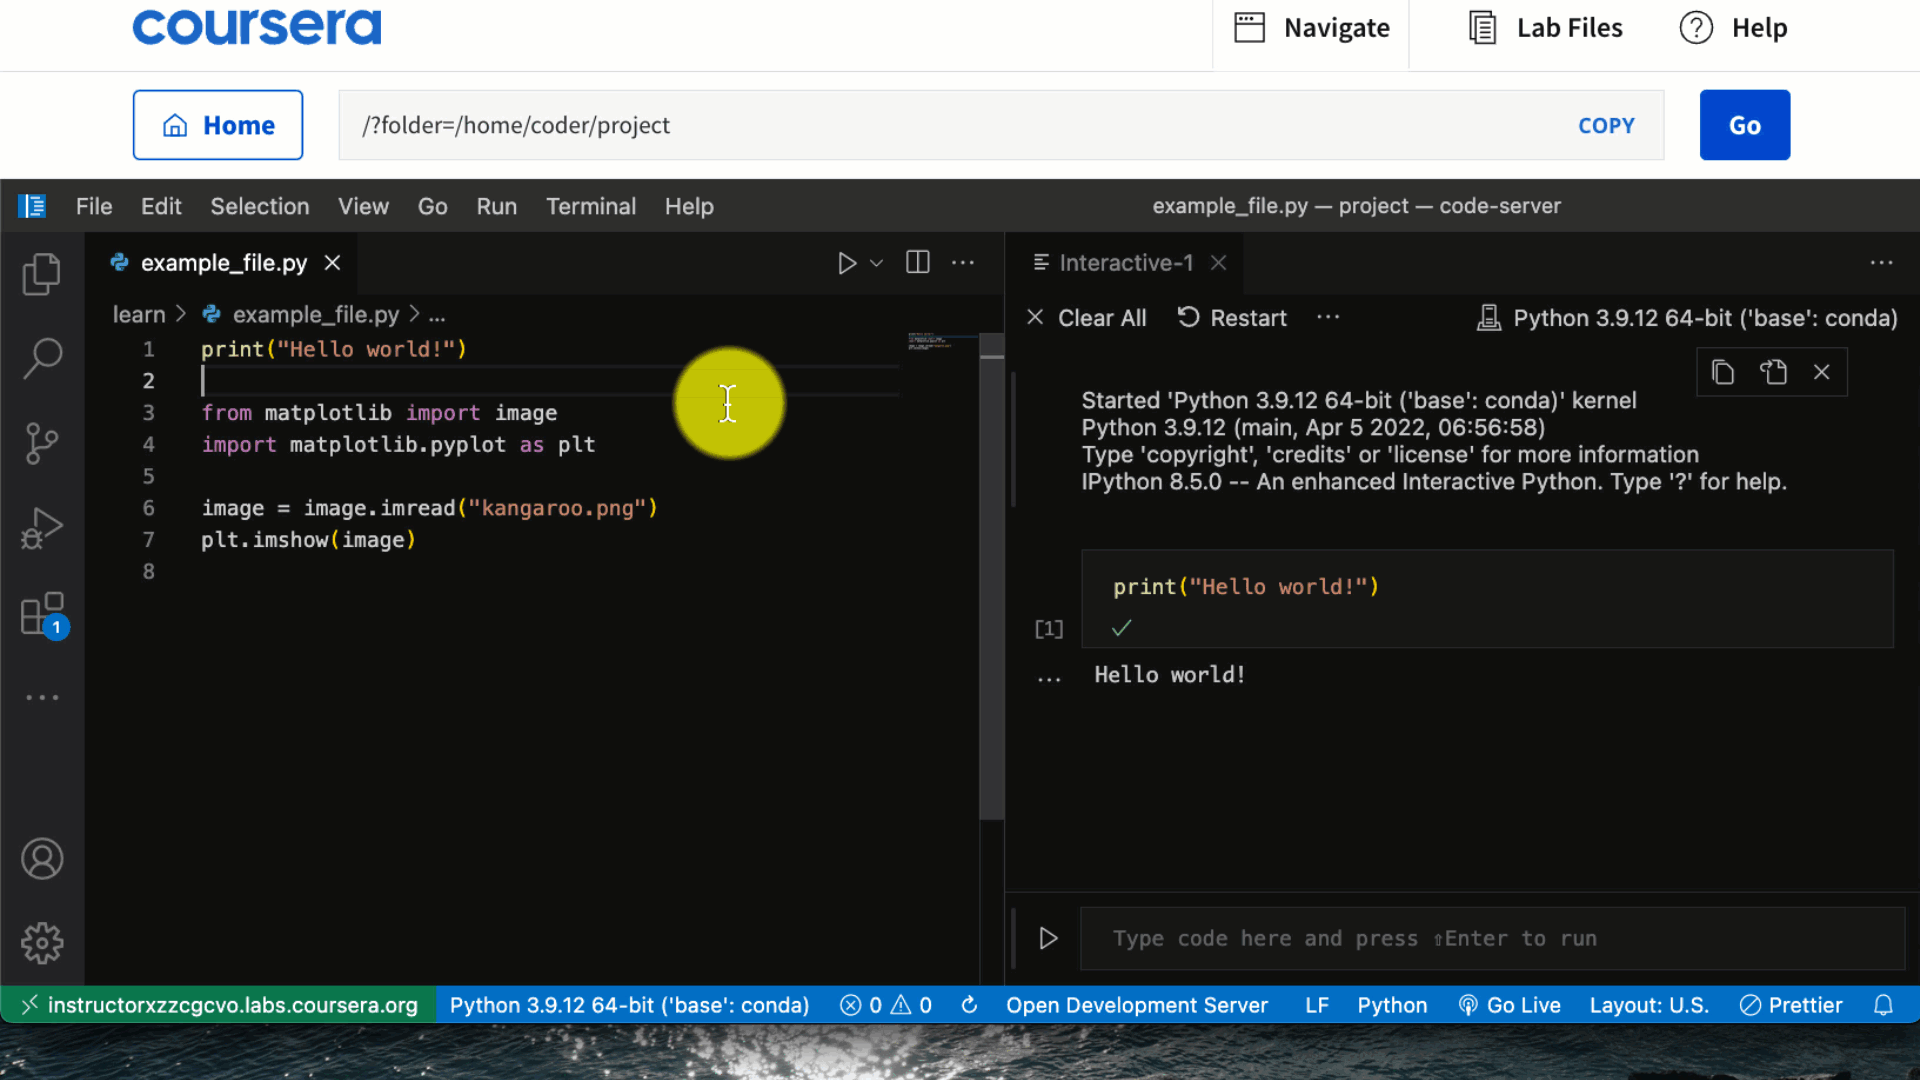The image size is (1920, 1080).
Task: Click line number 6 in the gutter
Action: pyautogui.click(x=148, y=508)
